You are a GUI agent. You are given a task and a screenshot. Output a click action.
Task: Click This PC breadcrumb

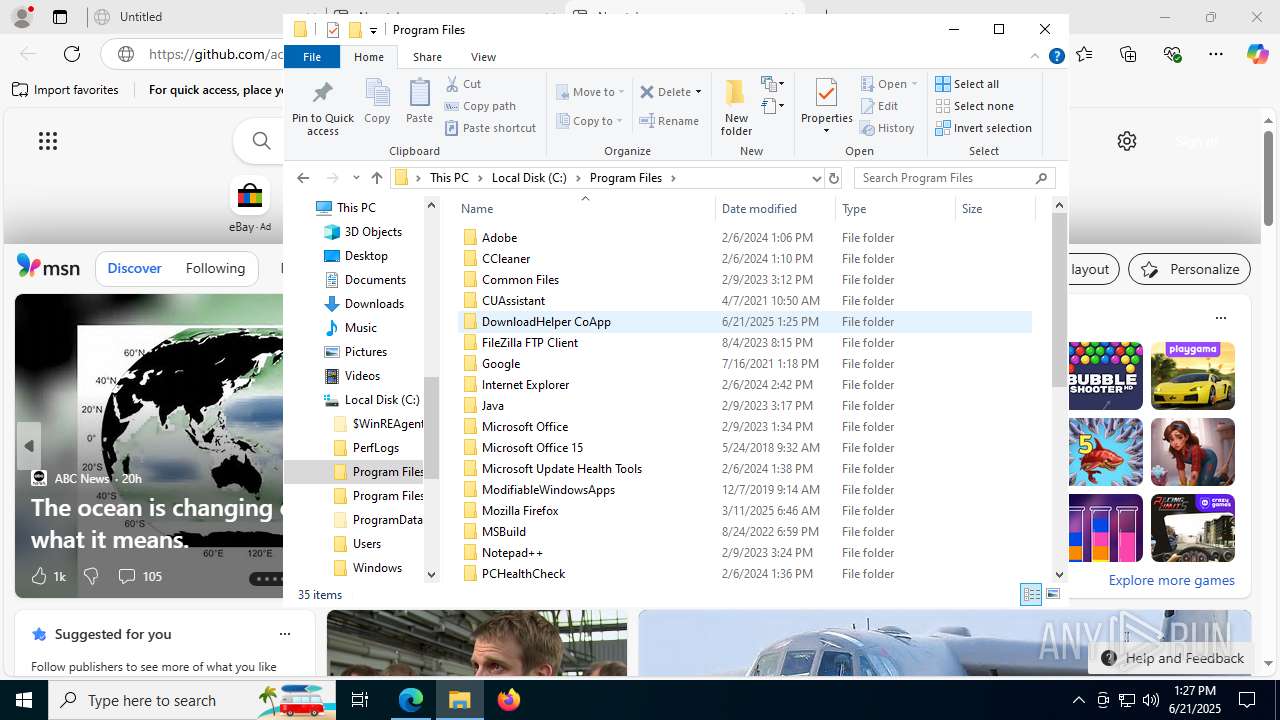[449, 178]
